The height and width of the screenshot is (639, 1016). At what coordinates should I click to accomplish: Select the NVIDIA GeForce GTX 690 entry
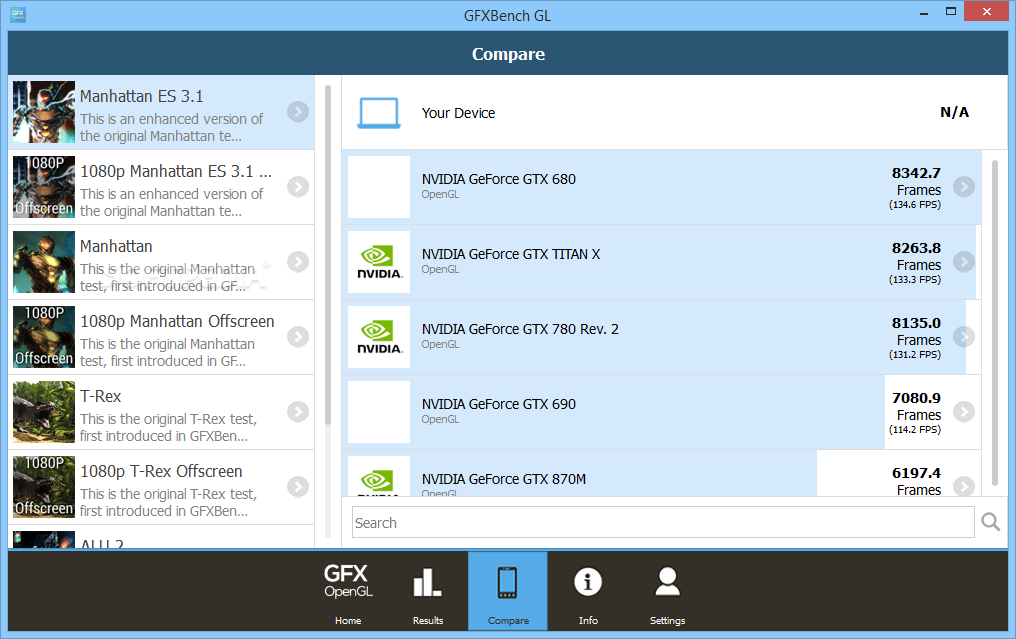662,412
